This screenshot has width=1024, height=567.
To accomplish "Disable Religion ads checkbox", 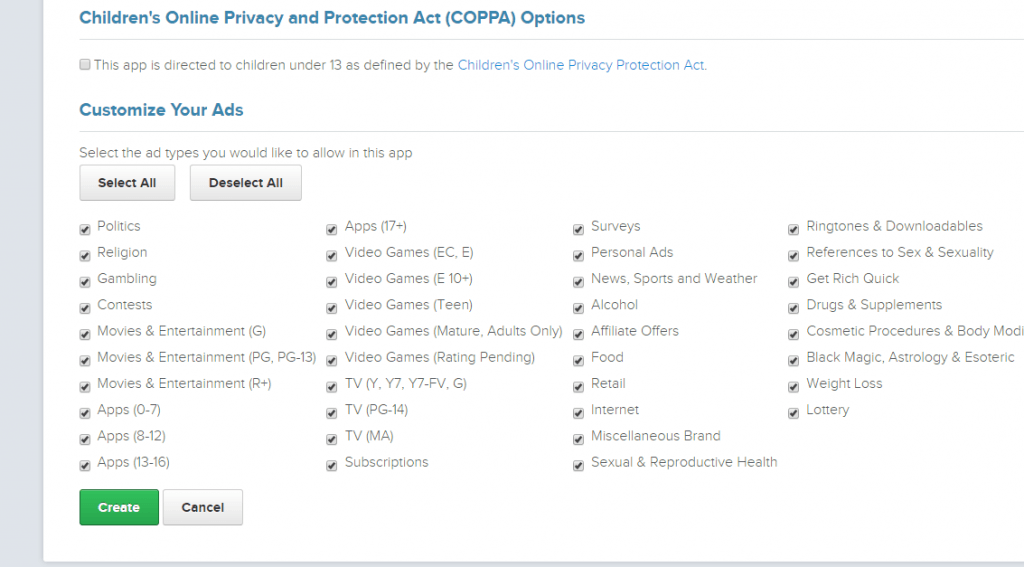I will (85, 254).
